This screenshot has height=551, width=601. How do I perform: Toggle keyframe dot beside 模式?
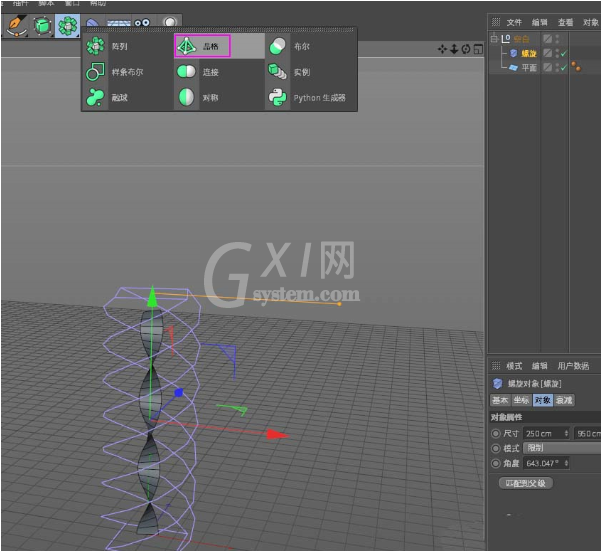(x=496, y=448)
